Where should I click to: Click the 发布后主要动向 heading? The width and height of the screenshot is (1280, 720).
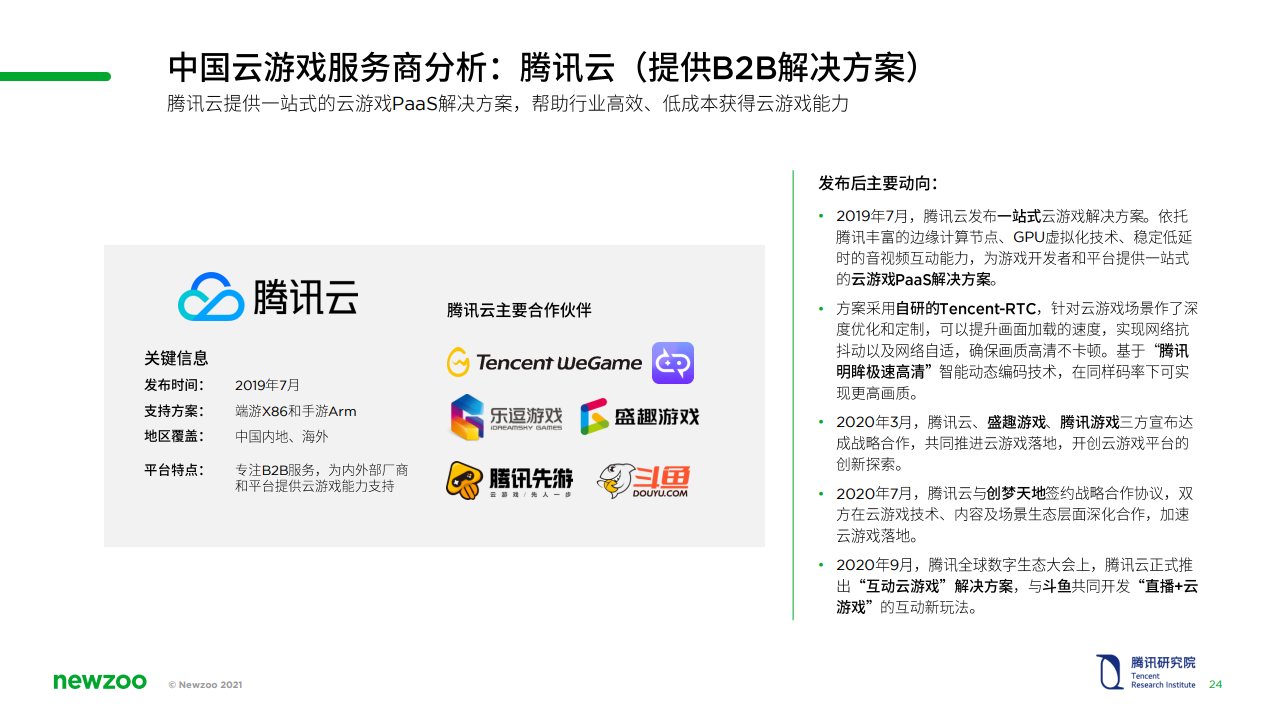878,183
